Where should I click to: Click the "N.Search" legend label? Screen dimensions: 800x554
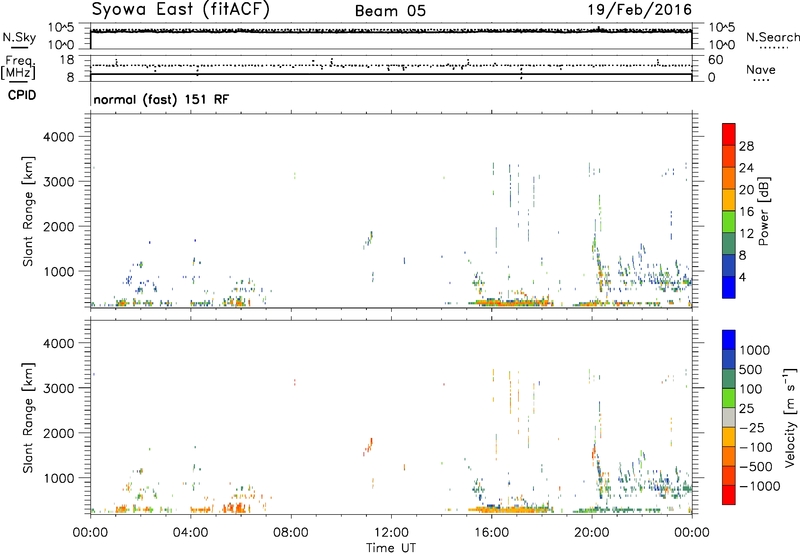pyautogui.click(x=772, y=37)
